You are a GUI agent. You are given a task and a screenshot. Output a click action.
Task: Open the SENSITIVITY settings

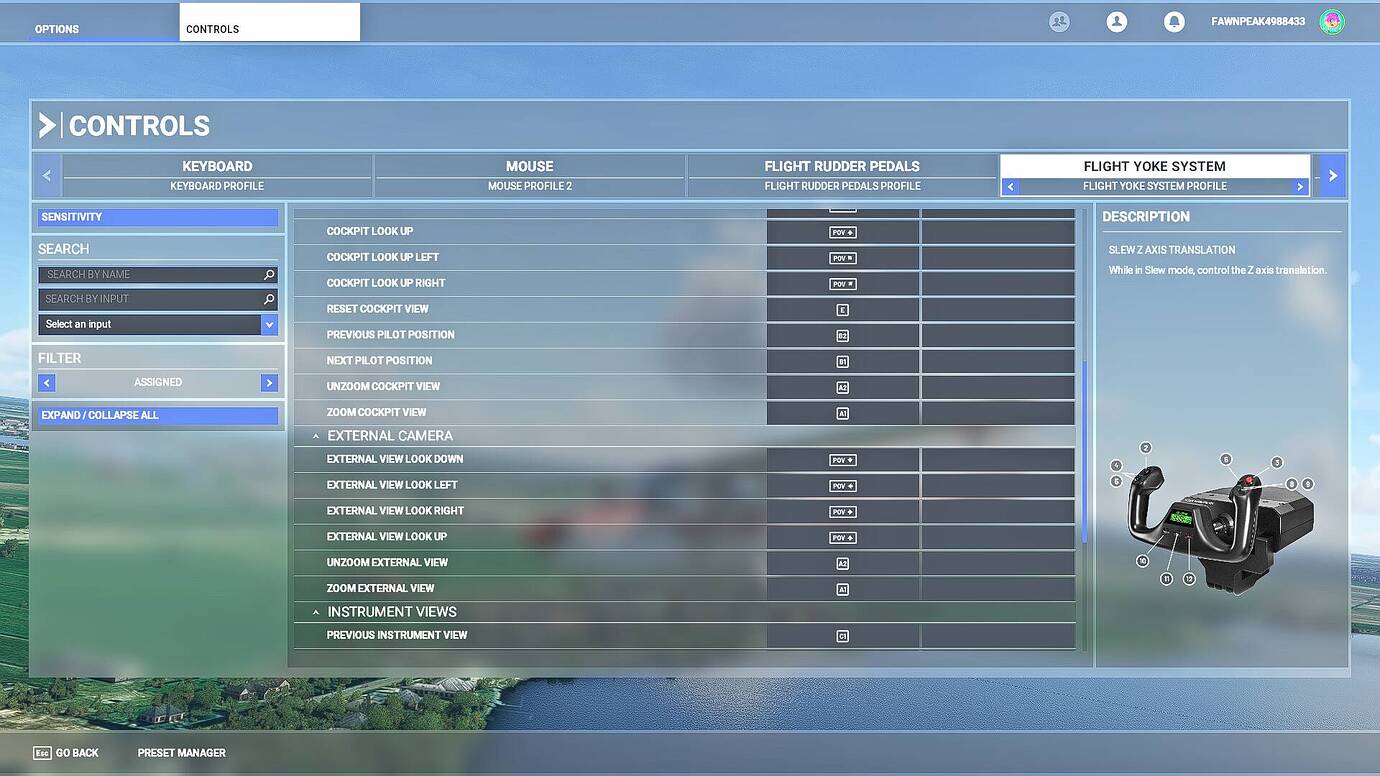pos(157,216)
